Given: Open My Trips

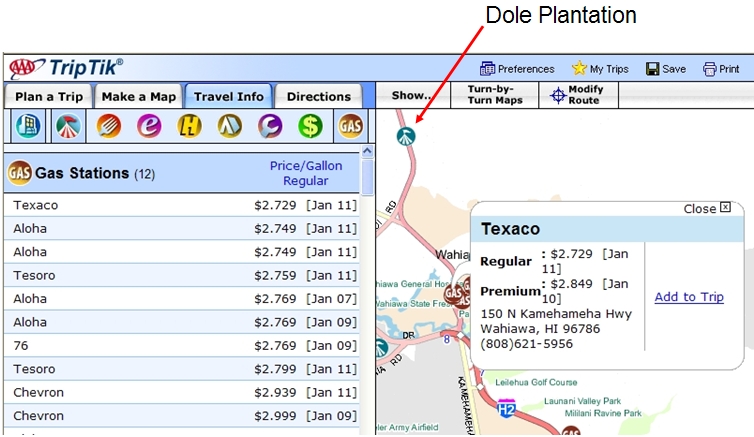Looking at the screenshot, I should coord(600,69).
